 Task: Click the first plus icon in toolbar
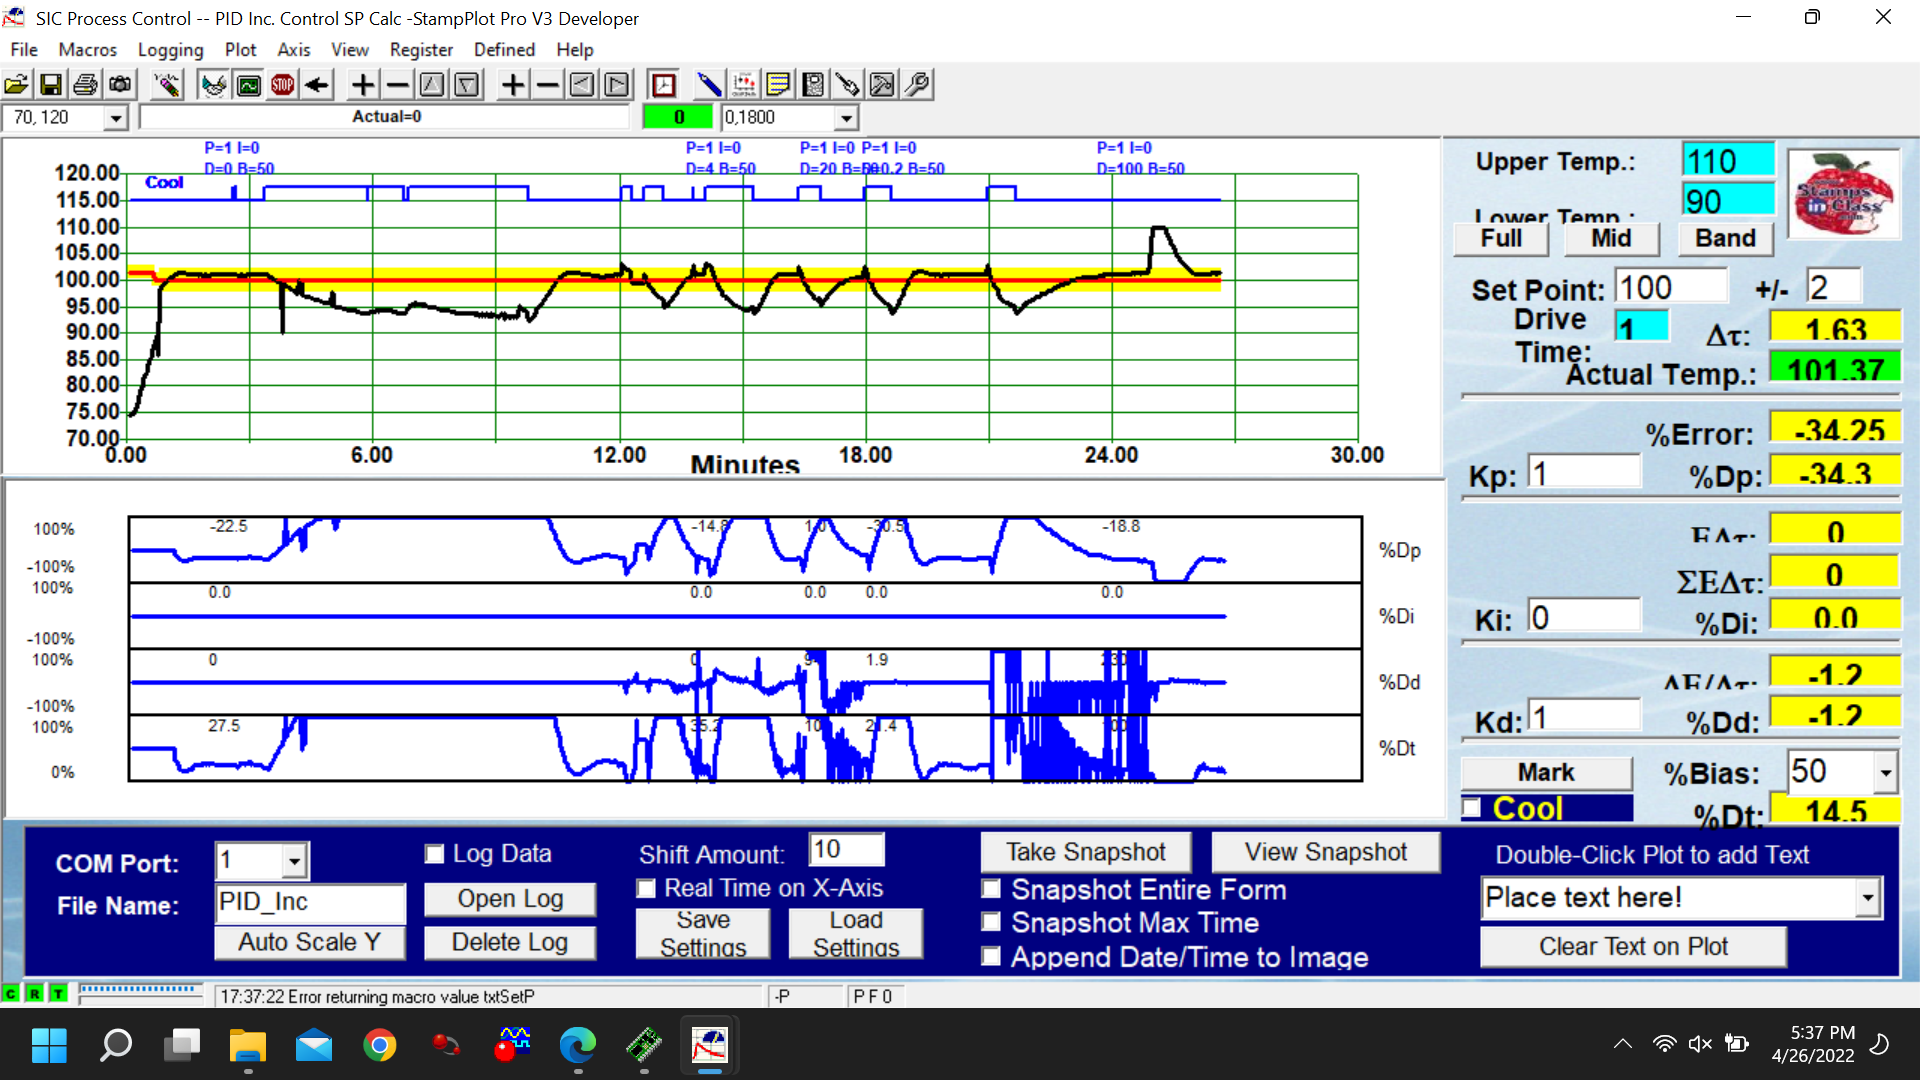coord(363,85)
